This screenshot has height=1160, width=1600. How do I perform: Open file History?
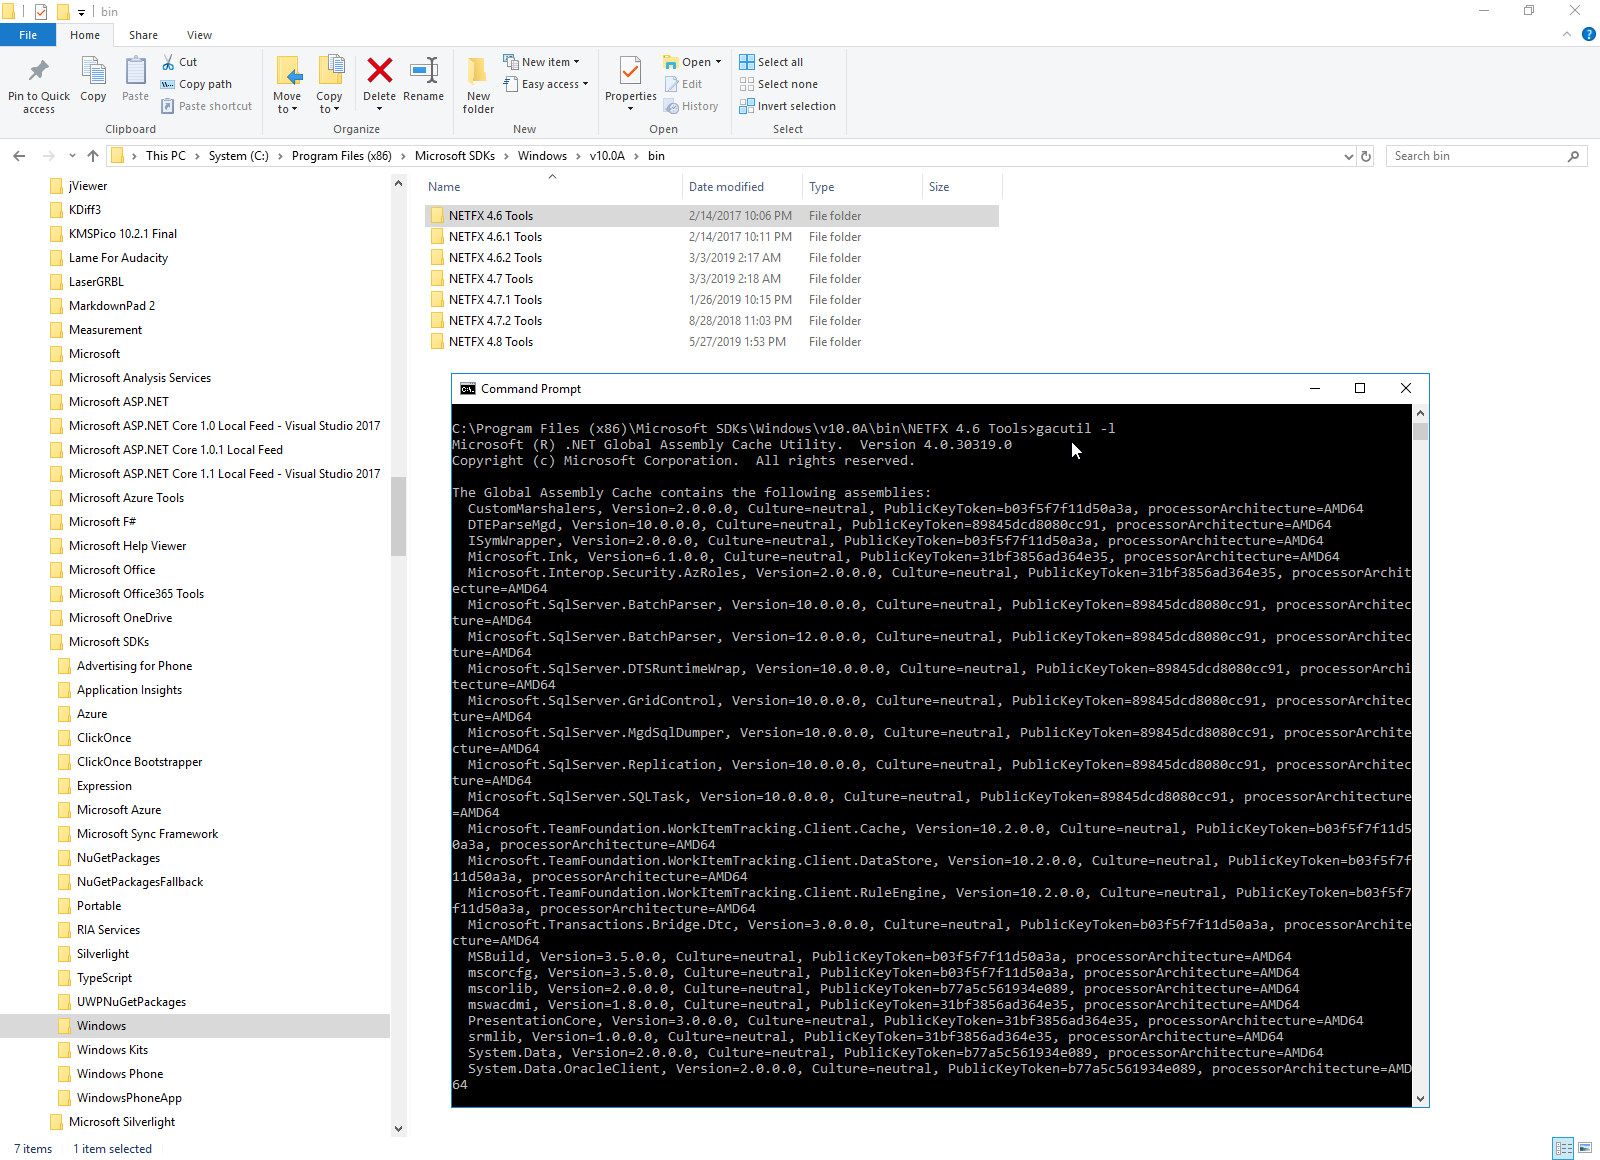691,106
